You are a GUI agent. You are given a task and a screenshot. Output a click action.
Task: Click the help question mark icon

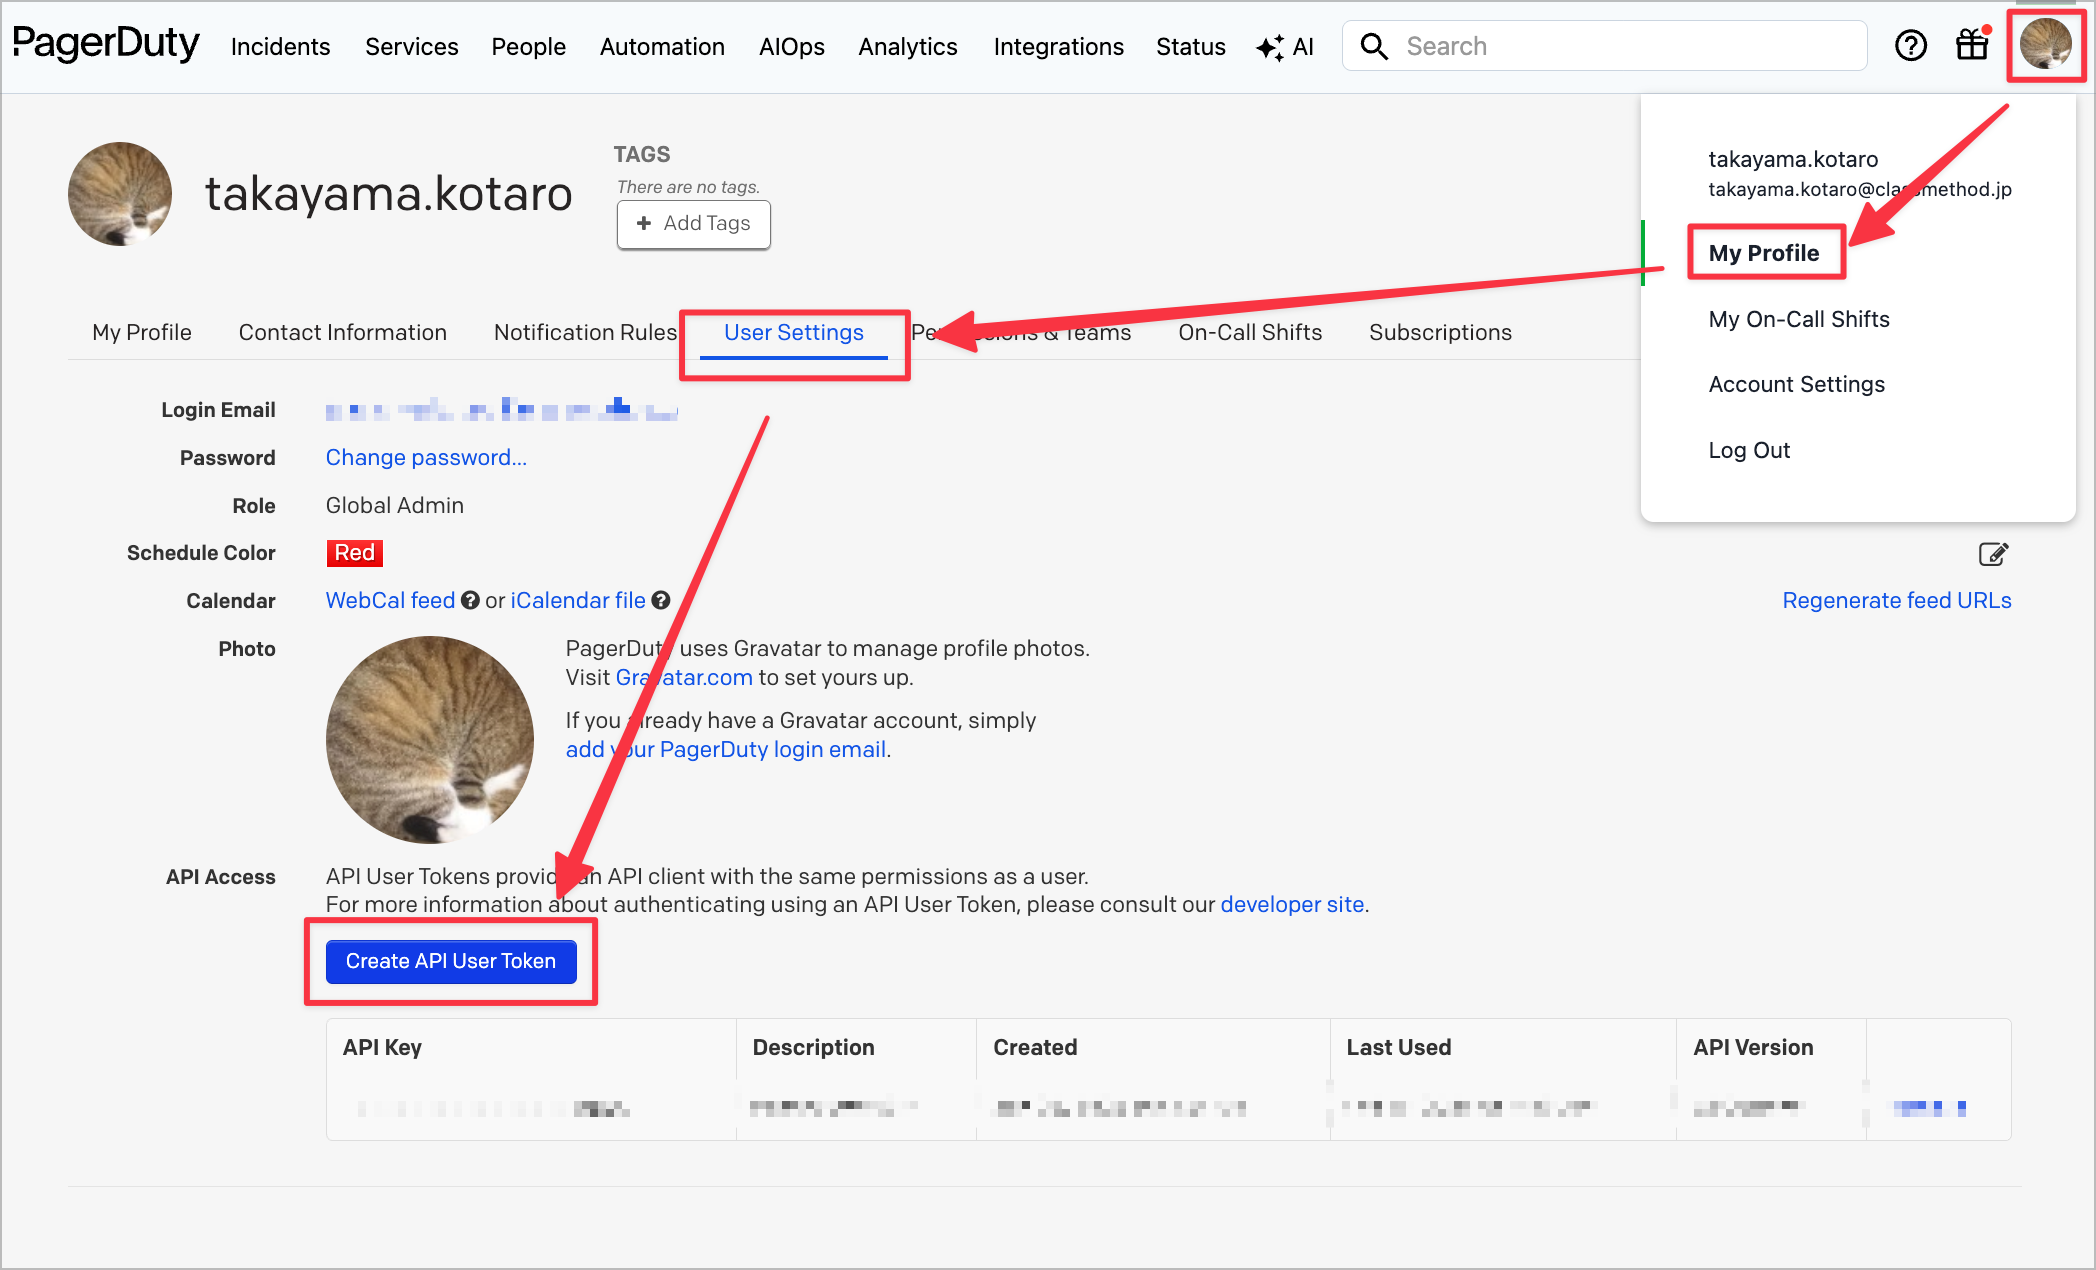coord(1910,46)
